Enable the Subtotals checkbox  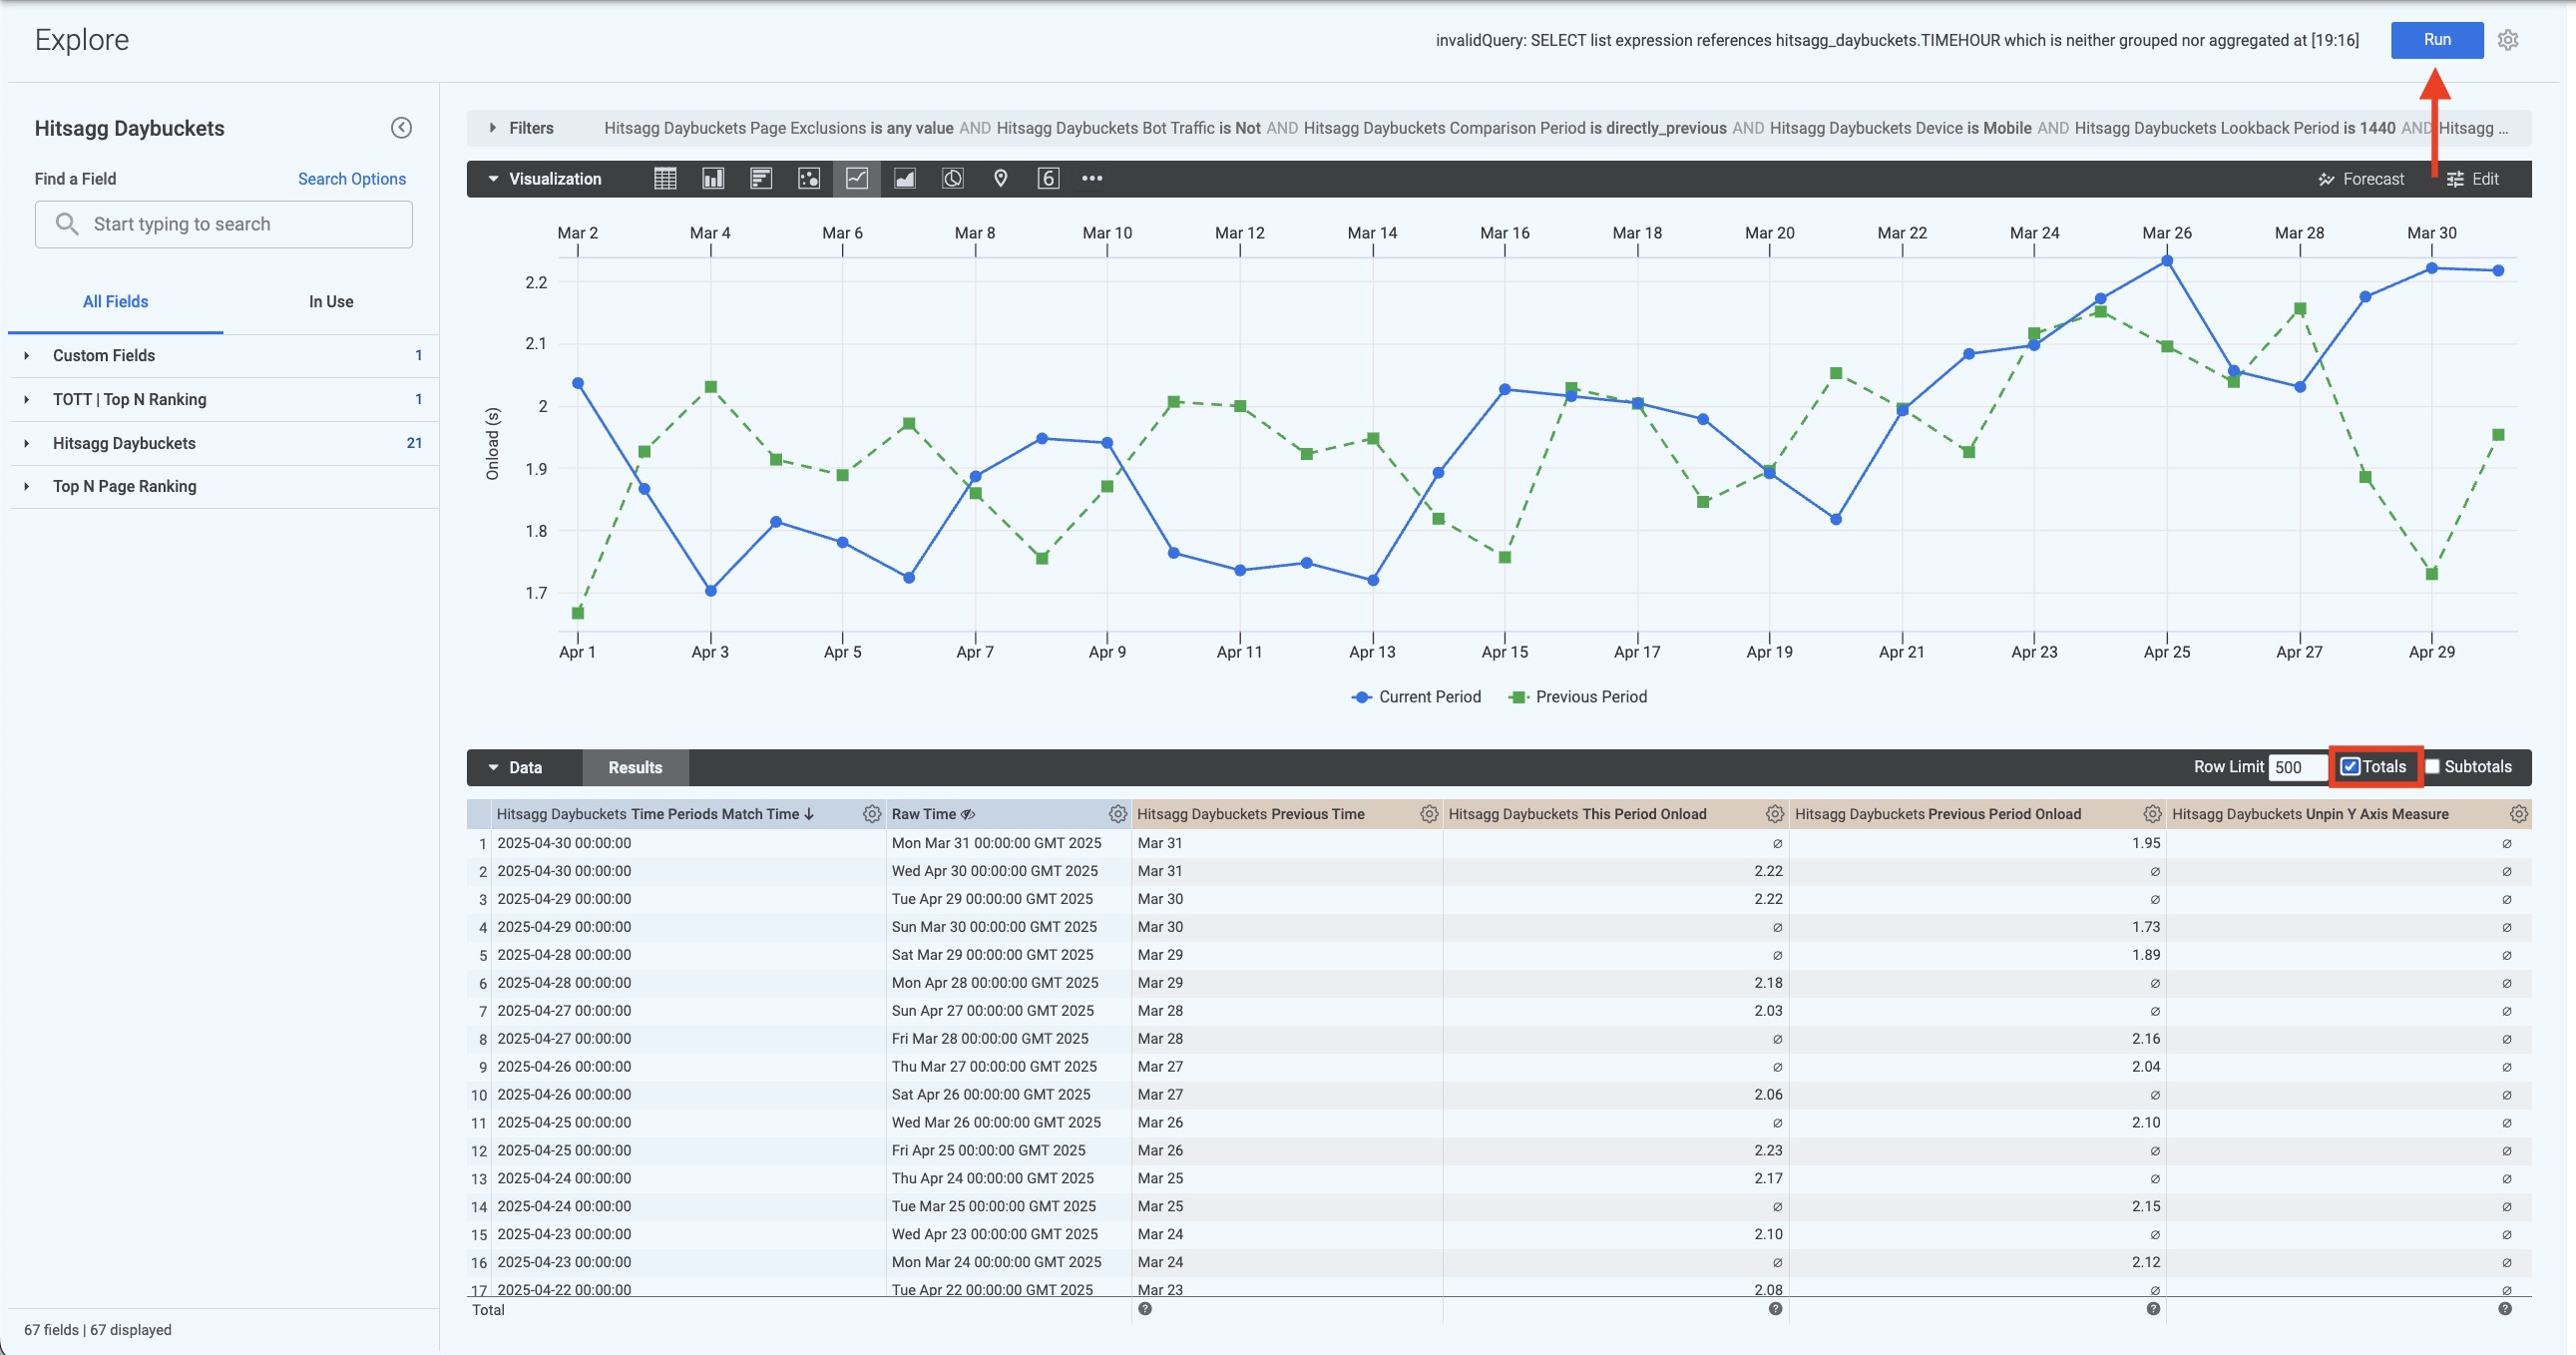(x=2433, y=767)
